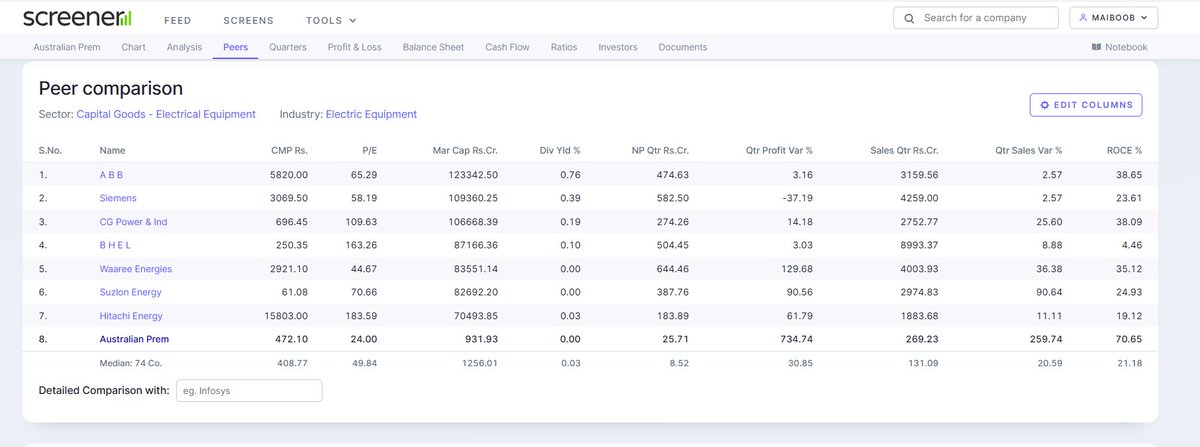Click ABB's CMP value 5820.00

click(x=289, y=176)
